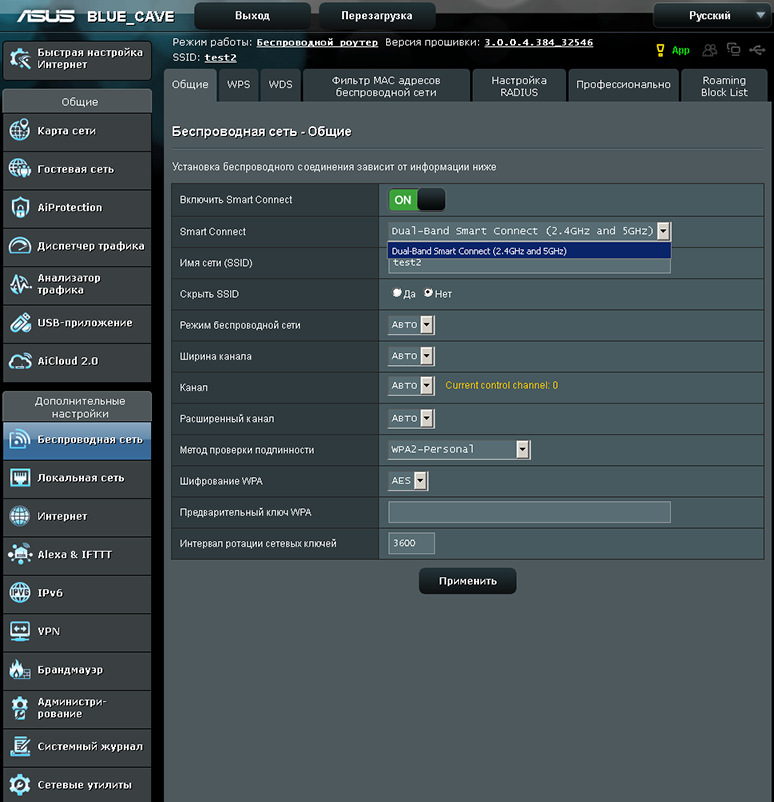Toggle the Smart Connect ON switch

click(x=416, y=199)
